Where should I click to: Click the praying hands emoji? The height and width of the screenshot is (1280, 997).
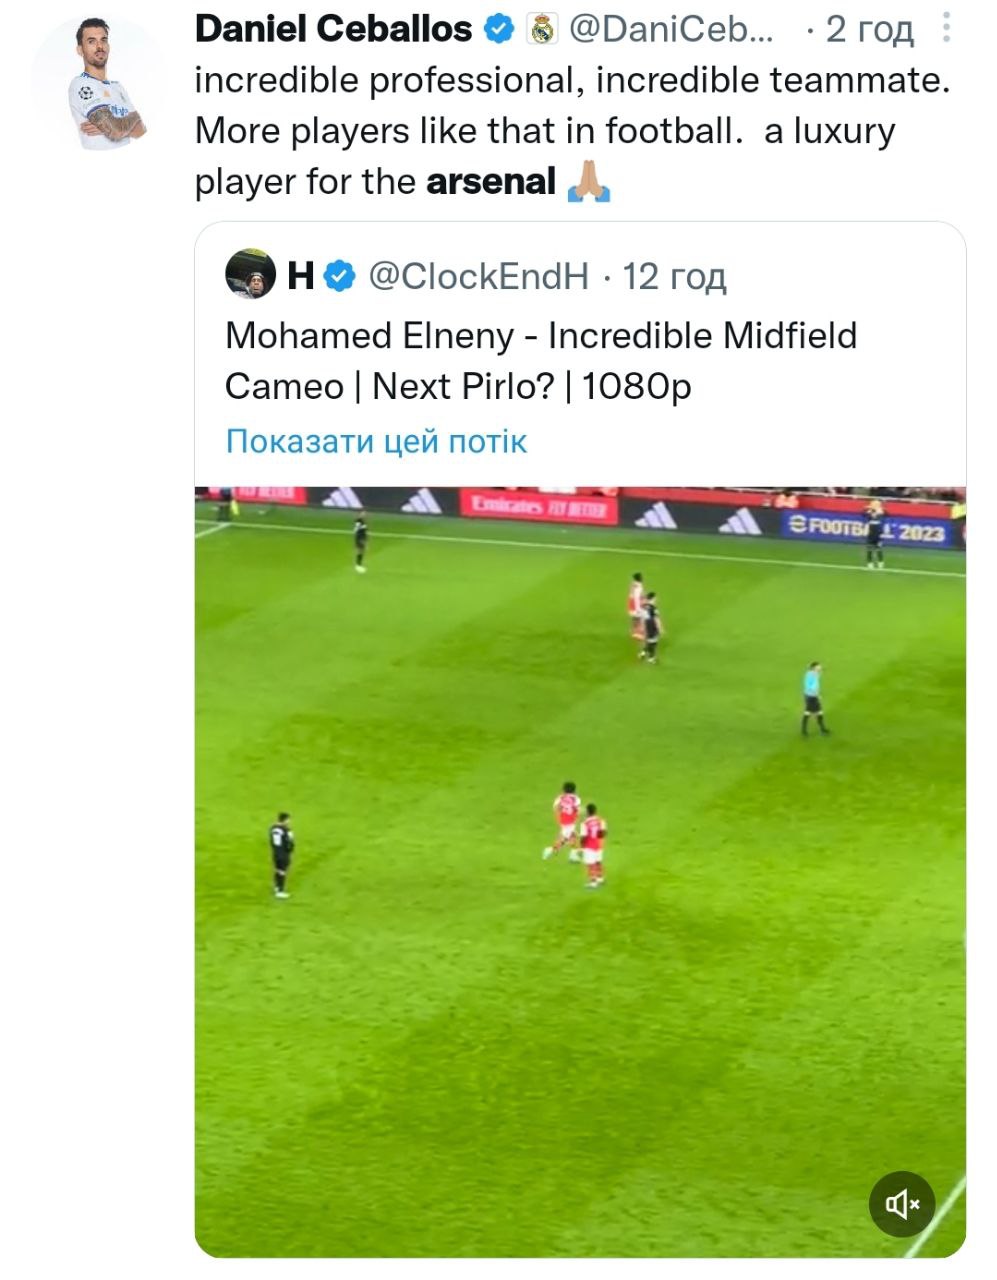588,182
